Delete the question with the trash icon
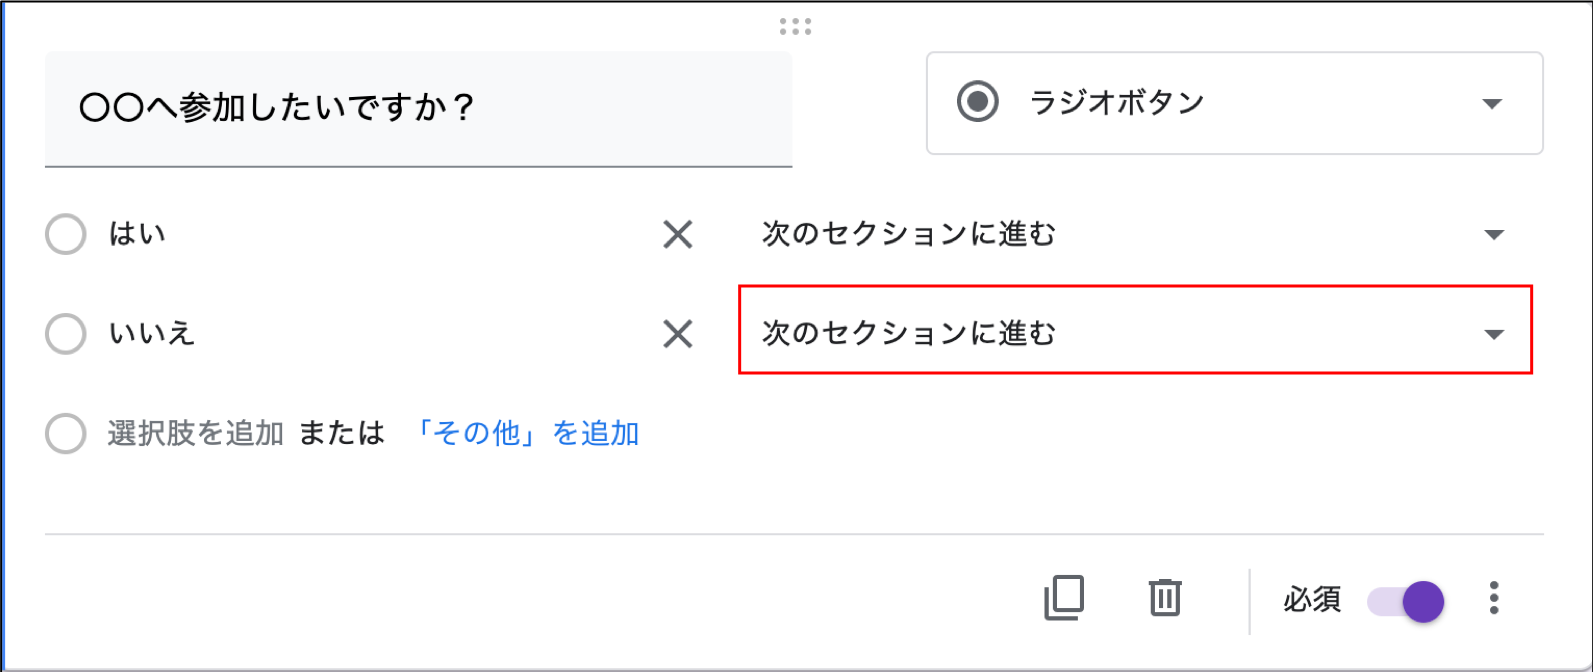The height and width of the screenshot is (672, 1593). click(1165, 598)
